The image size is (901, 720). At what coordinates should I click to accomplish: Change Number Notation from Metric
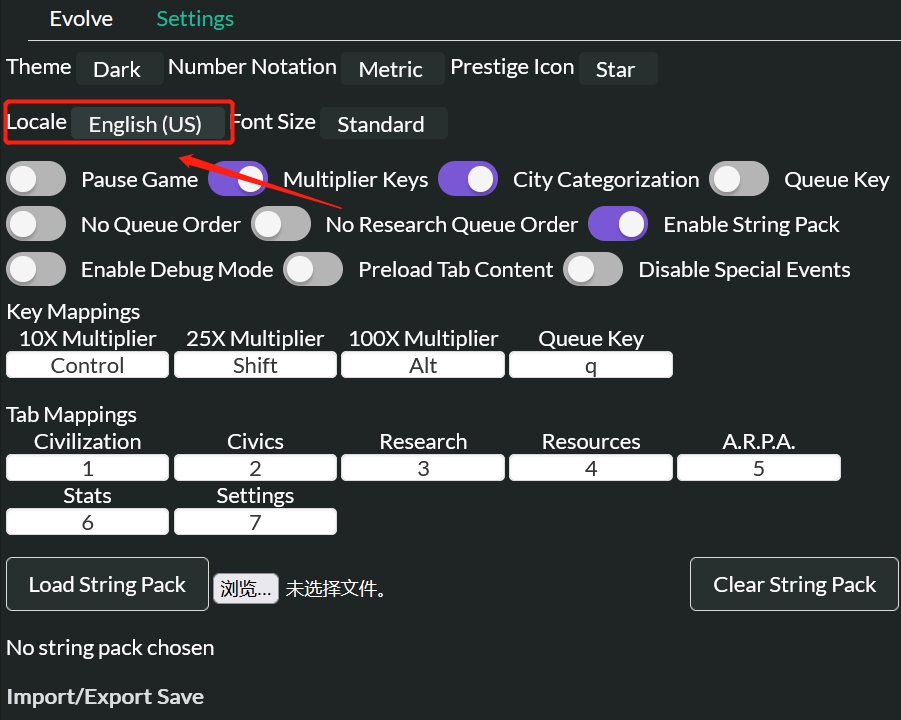[x=392, y=69]
